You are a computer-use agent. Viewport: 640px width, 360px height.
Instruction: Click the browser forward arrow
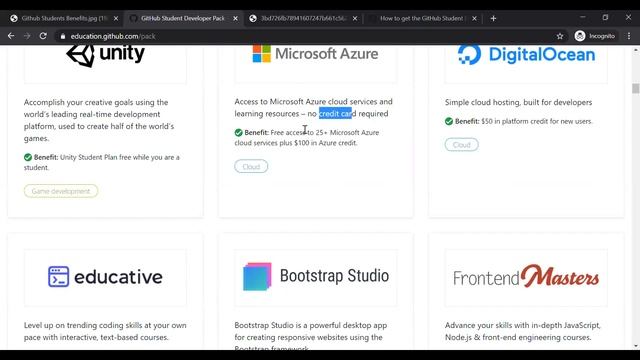(27, 36)
